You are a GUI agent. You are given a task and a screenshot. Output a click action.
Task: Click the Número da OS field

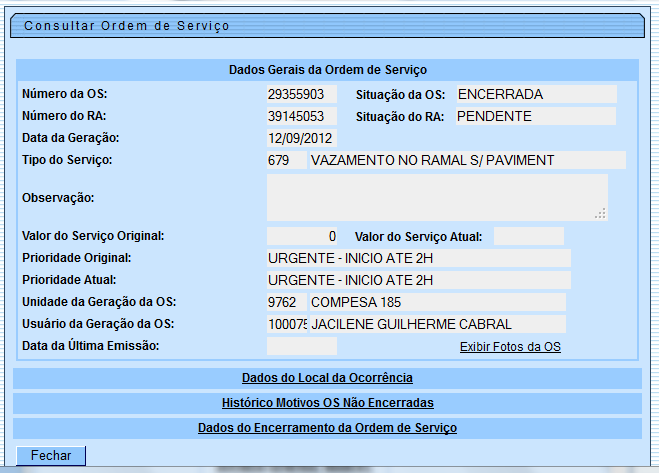301,95
